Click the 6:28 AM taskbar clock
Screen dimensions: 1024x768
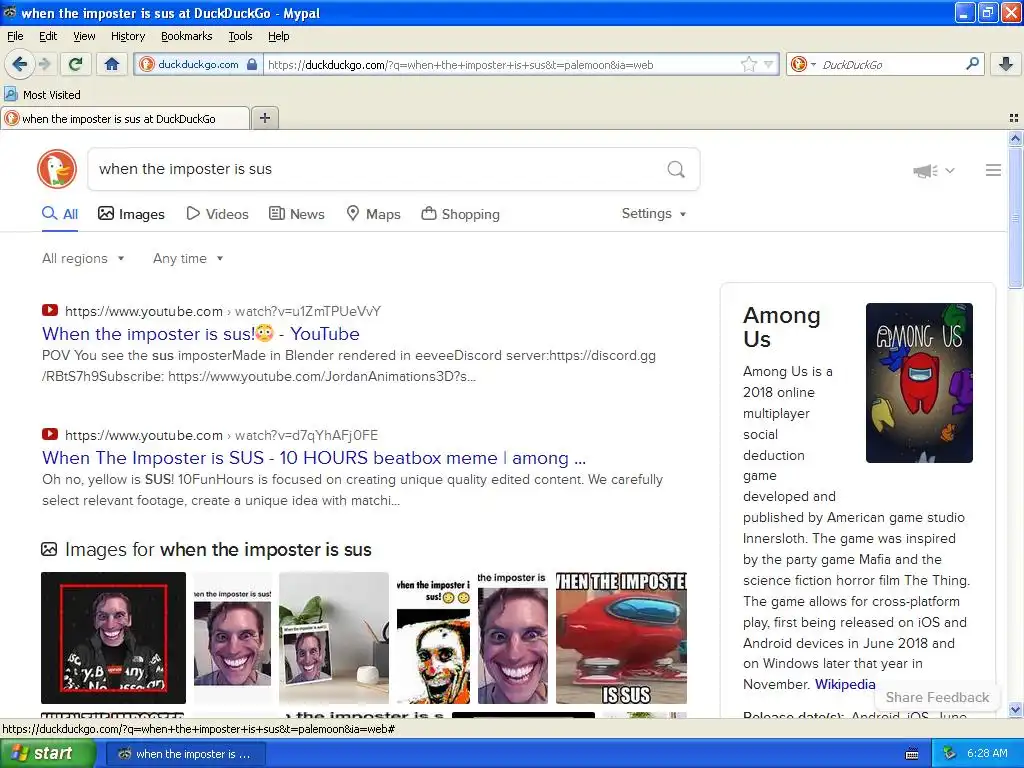tap(987, 754)
